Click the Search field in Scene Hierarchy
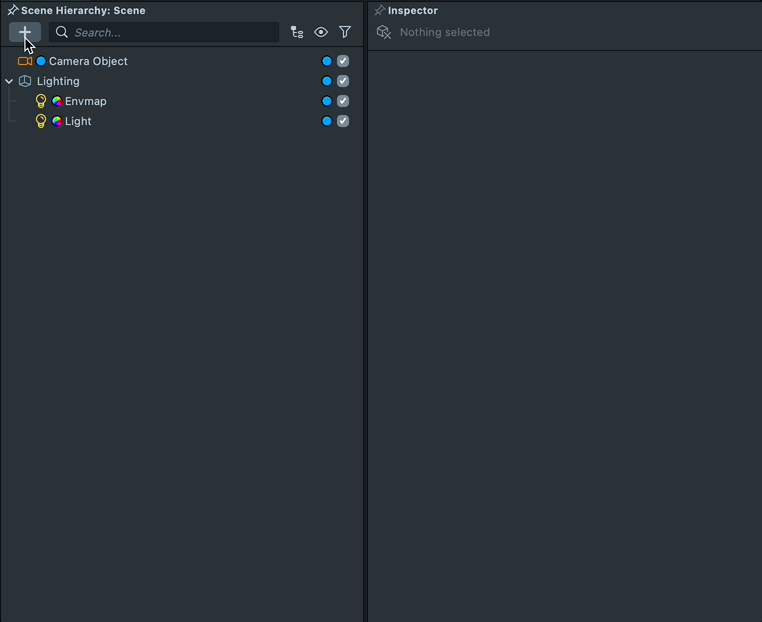Screen dimensions: 762x622 [165, 32]
